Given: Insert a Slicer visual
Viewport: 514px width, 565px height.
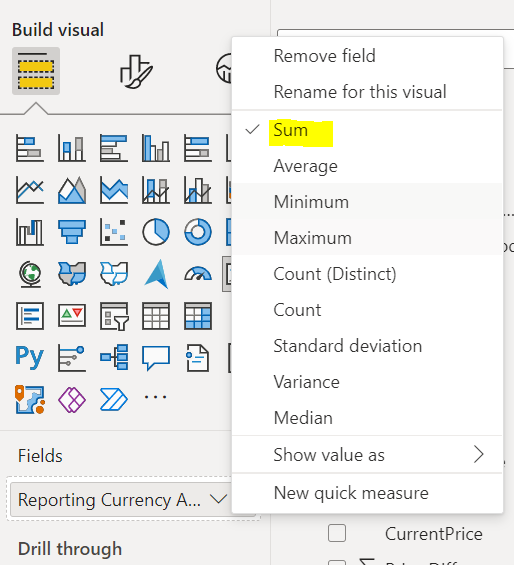Looking at the screenshot, I should 114,316.
